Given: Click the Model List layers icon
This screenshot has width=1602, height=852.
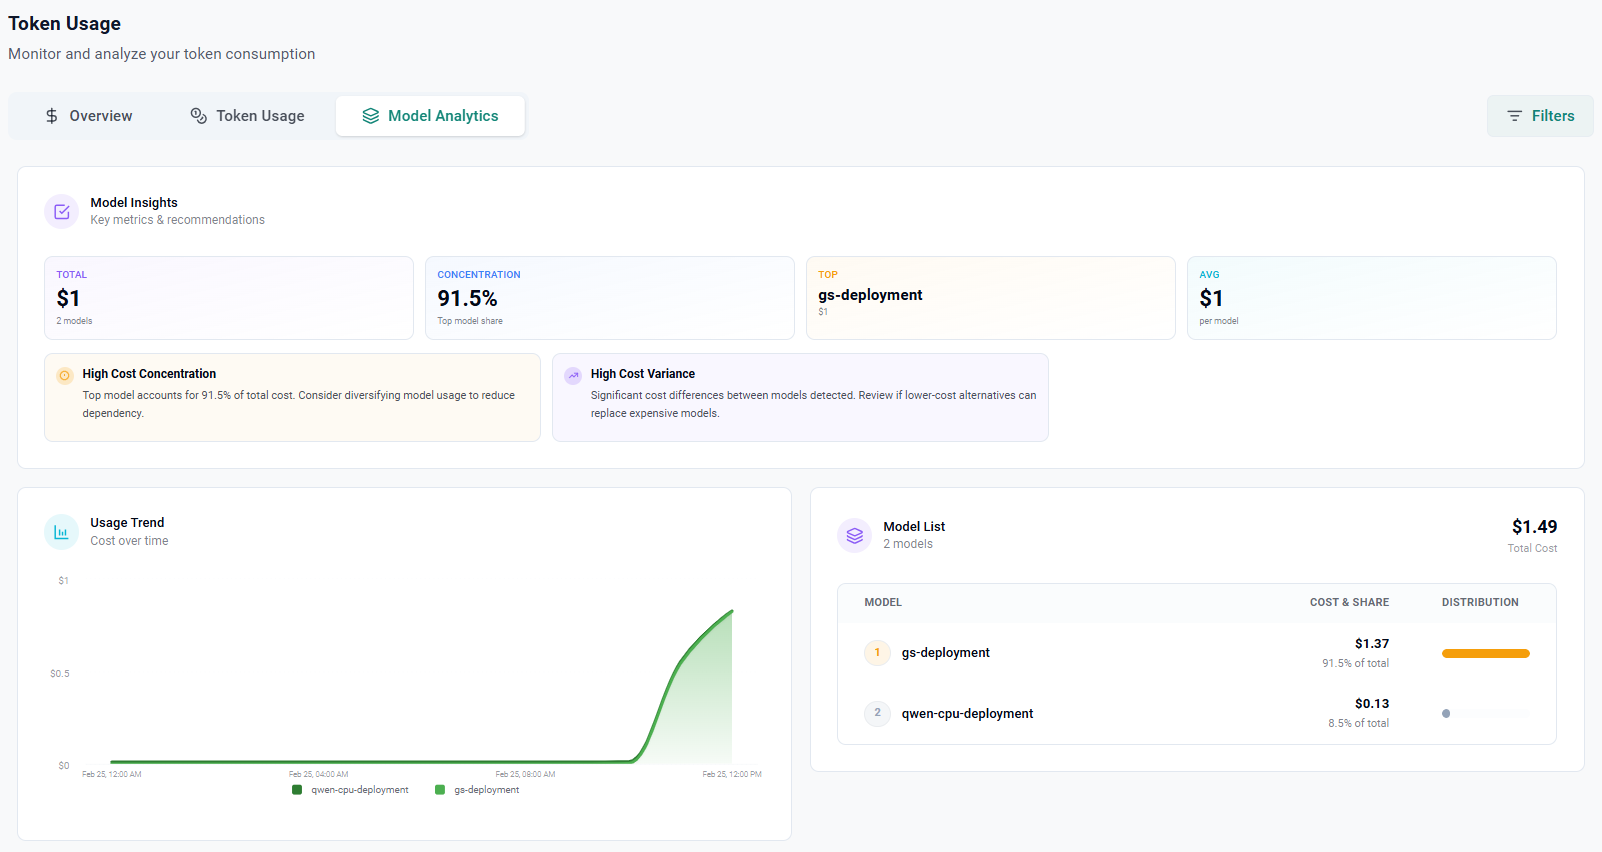Looking at the screenshot, I should pyautogui.click(x=854, y=536).
